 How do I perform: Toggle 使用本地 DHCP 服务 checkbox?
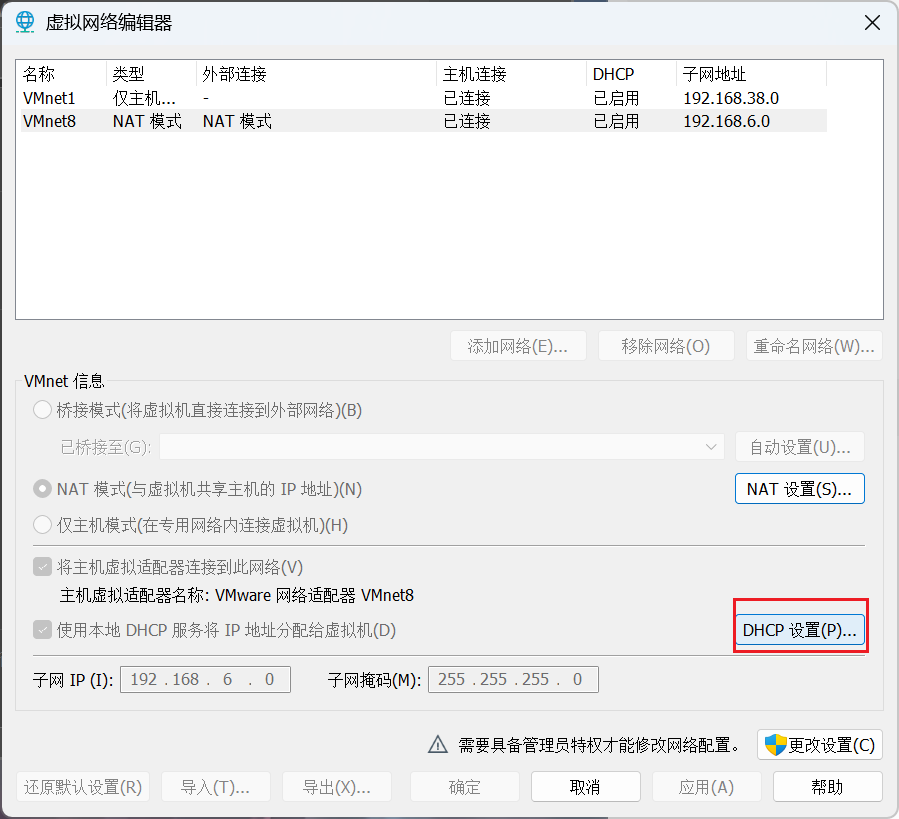[42, 630]
